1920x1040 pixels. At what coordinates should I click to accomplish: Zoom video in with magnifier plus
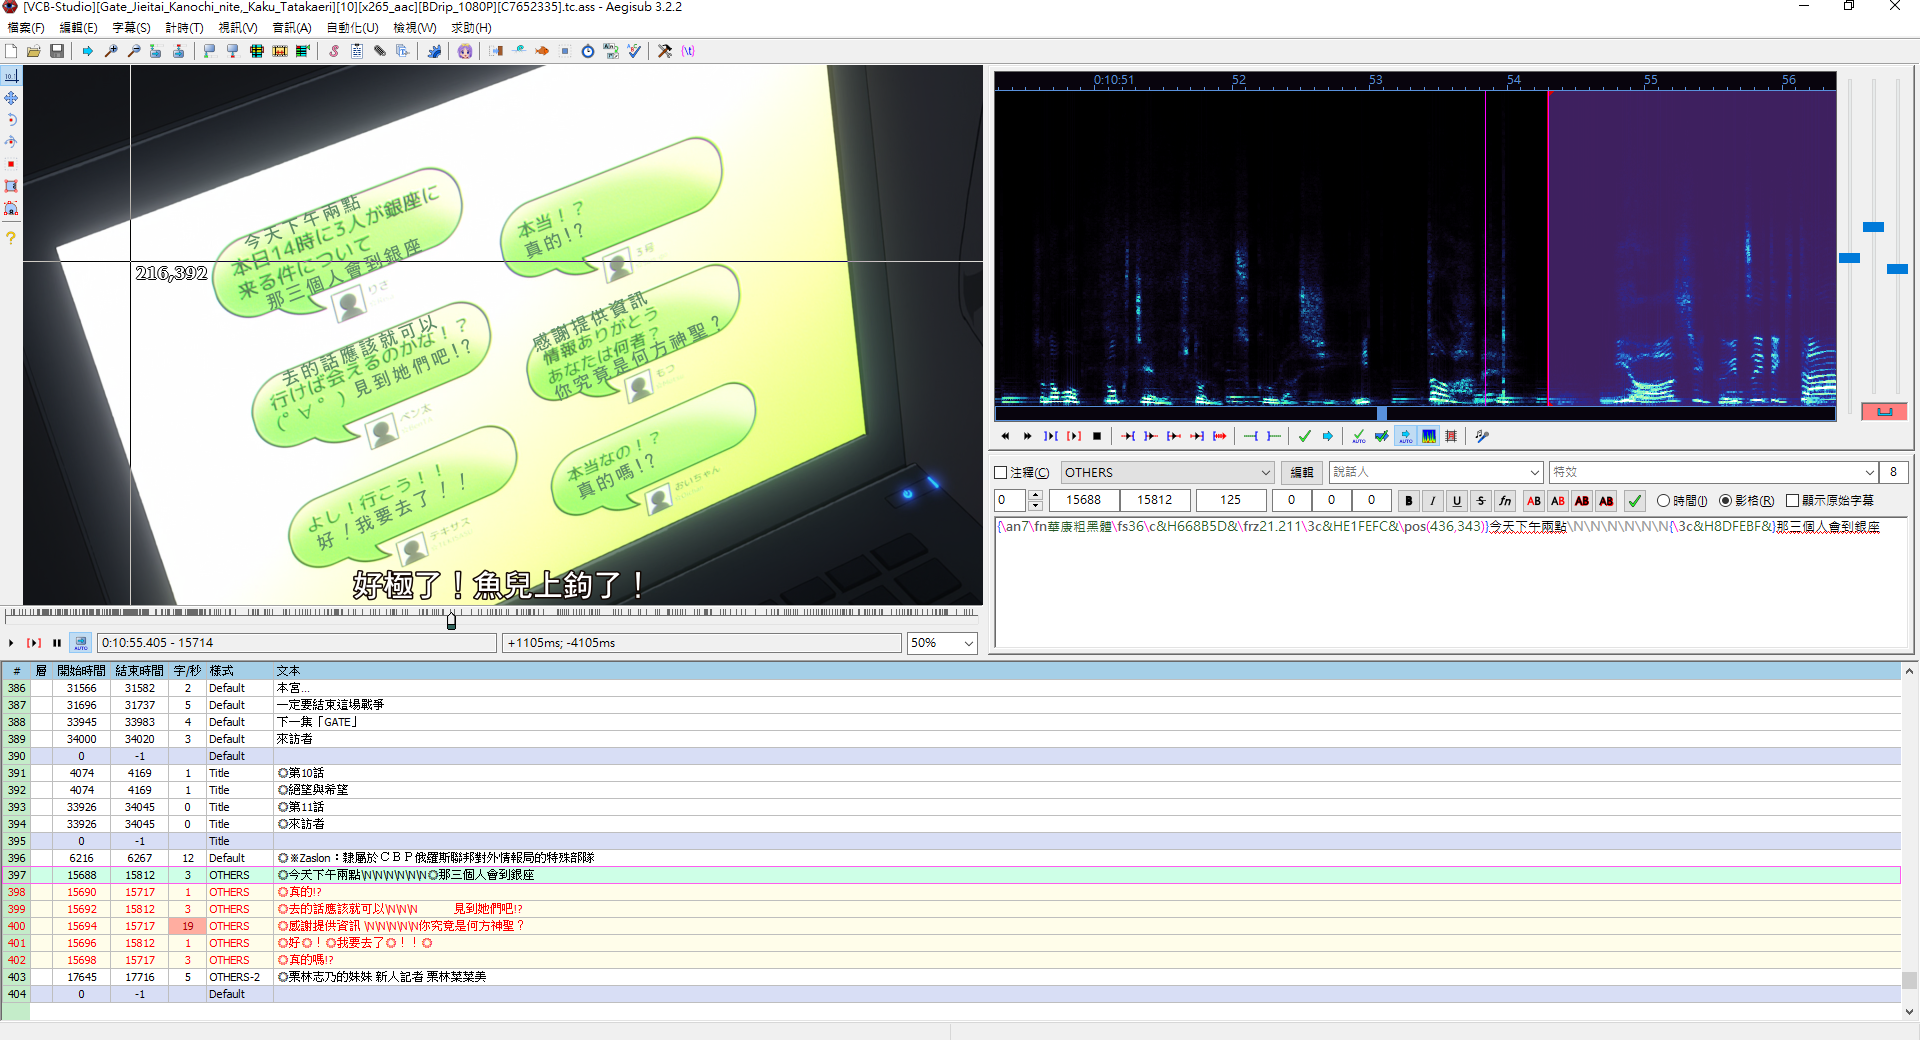[x=111, y=51]
